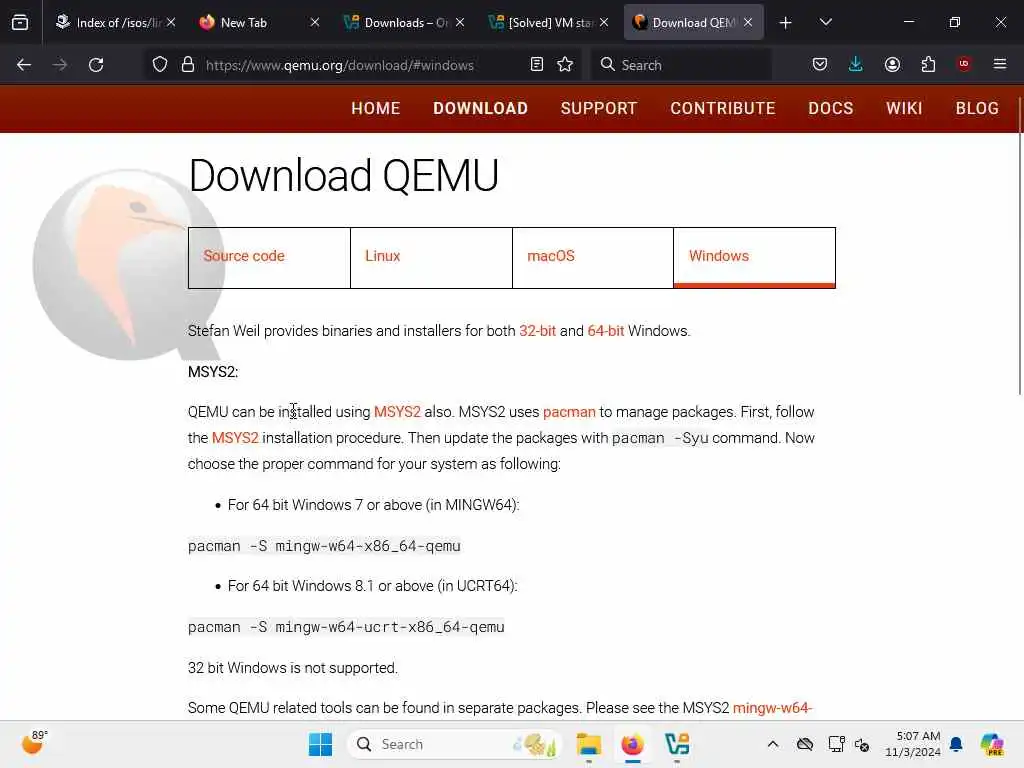
Task: Open the Windows Start menu
Action: 320,744
